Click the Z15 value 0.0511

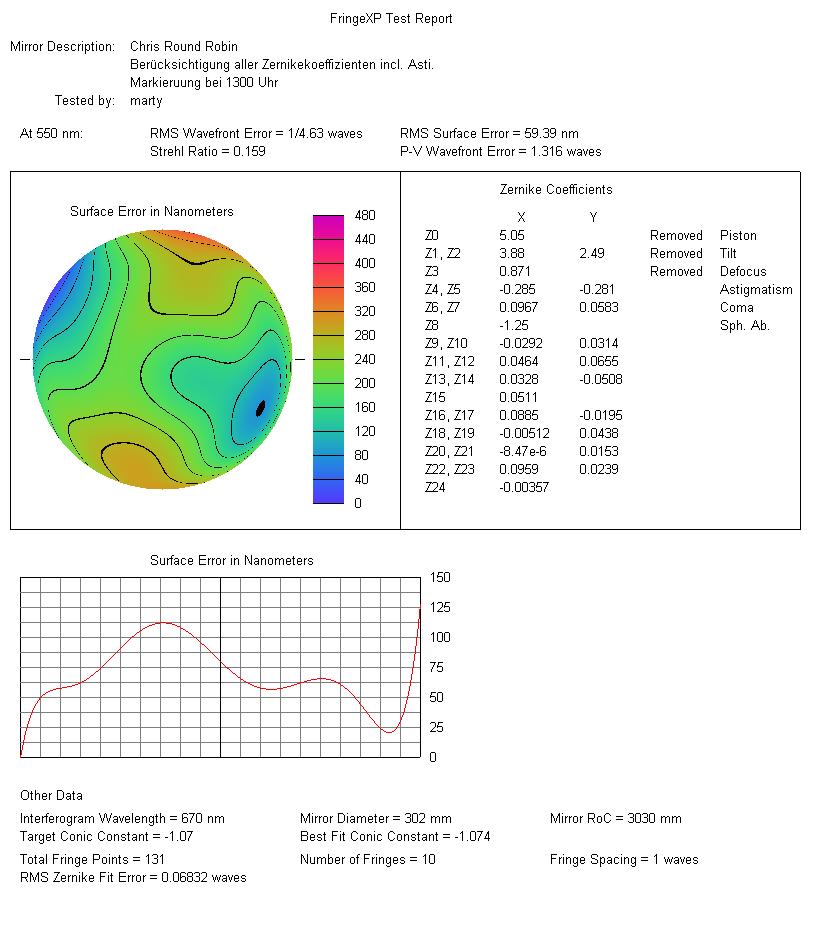click(518, 397)
